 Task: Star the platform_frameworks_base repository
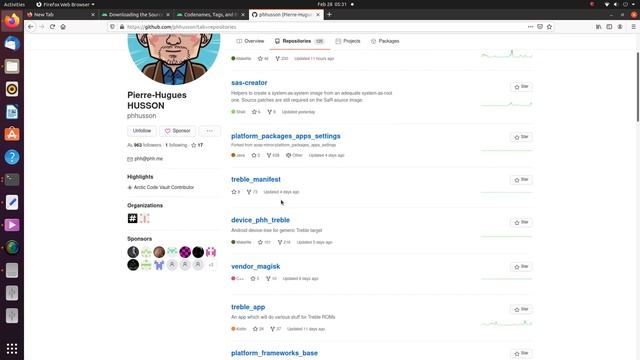click(521, 353)
